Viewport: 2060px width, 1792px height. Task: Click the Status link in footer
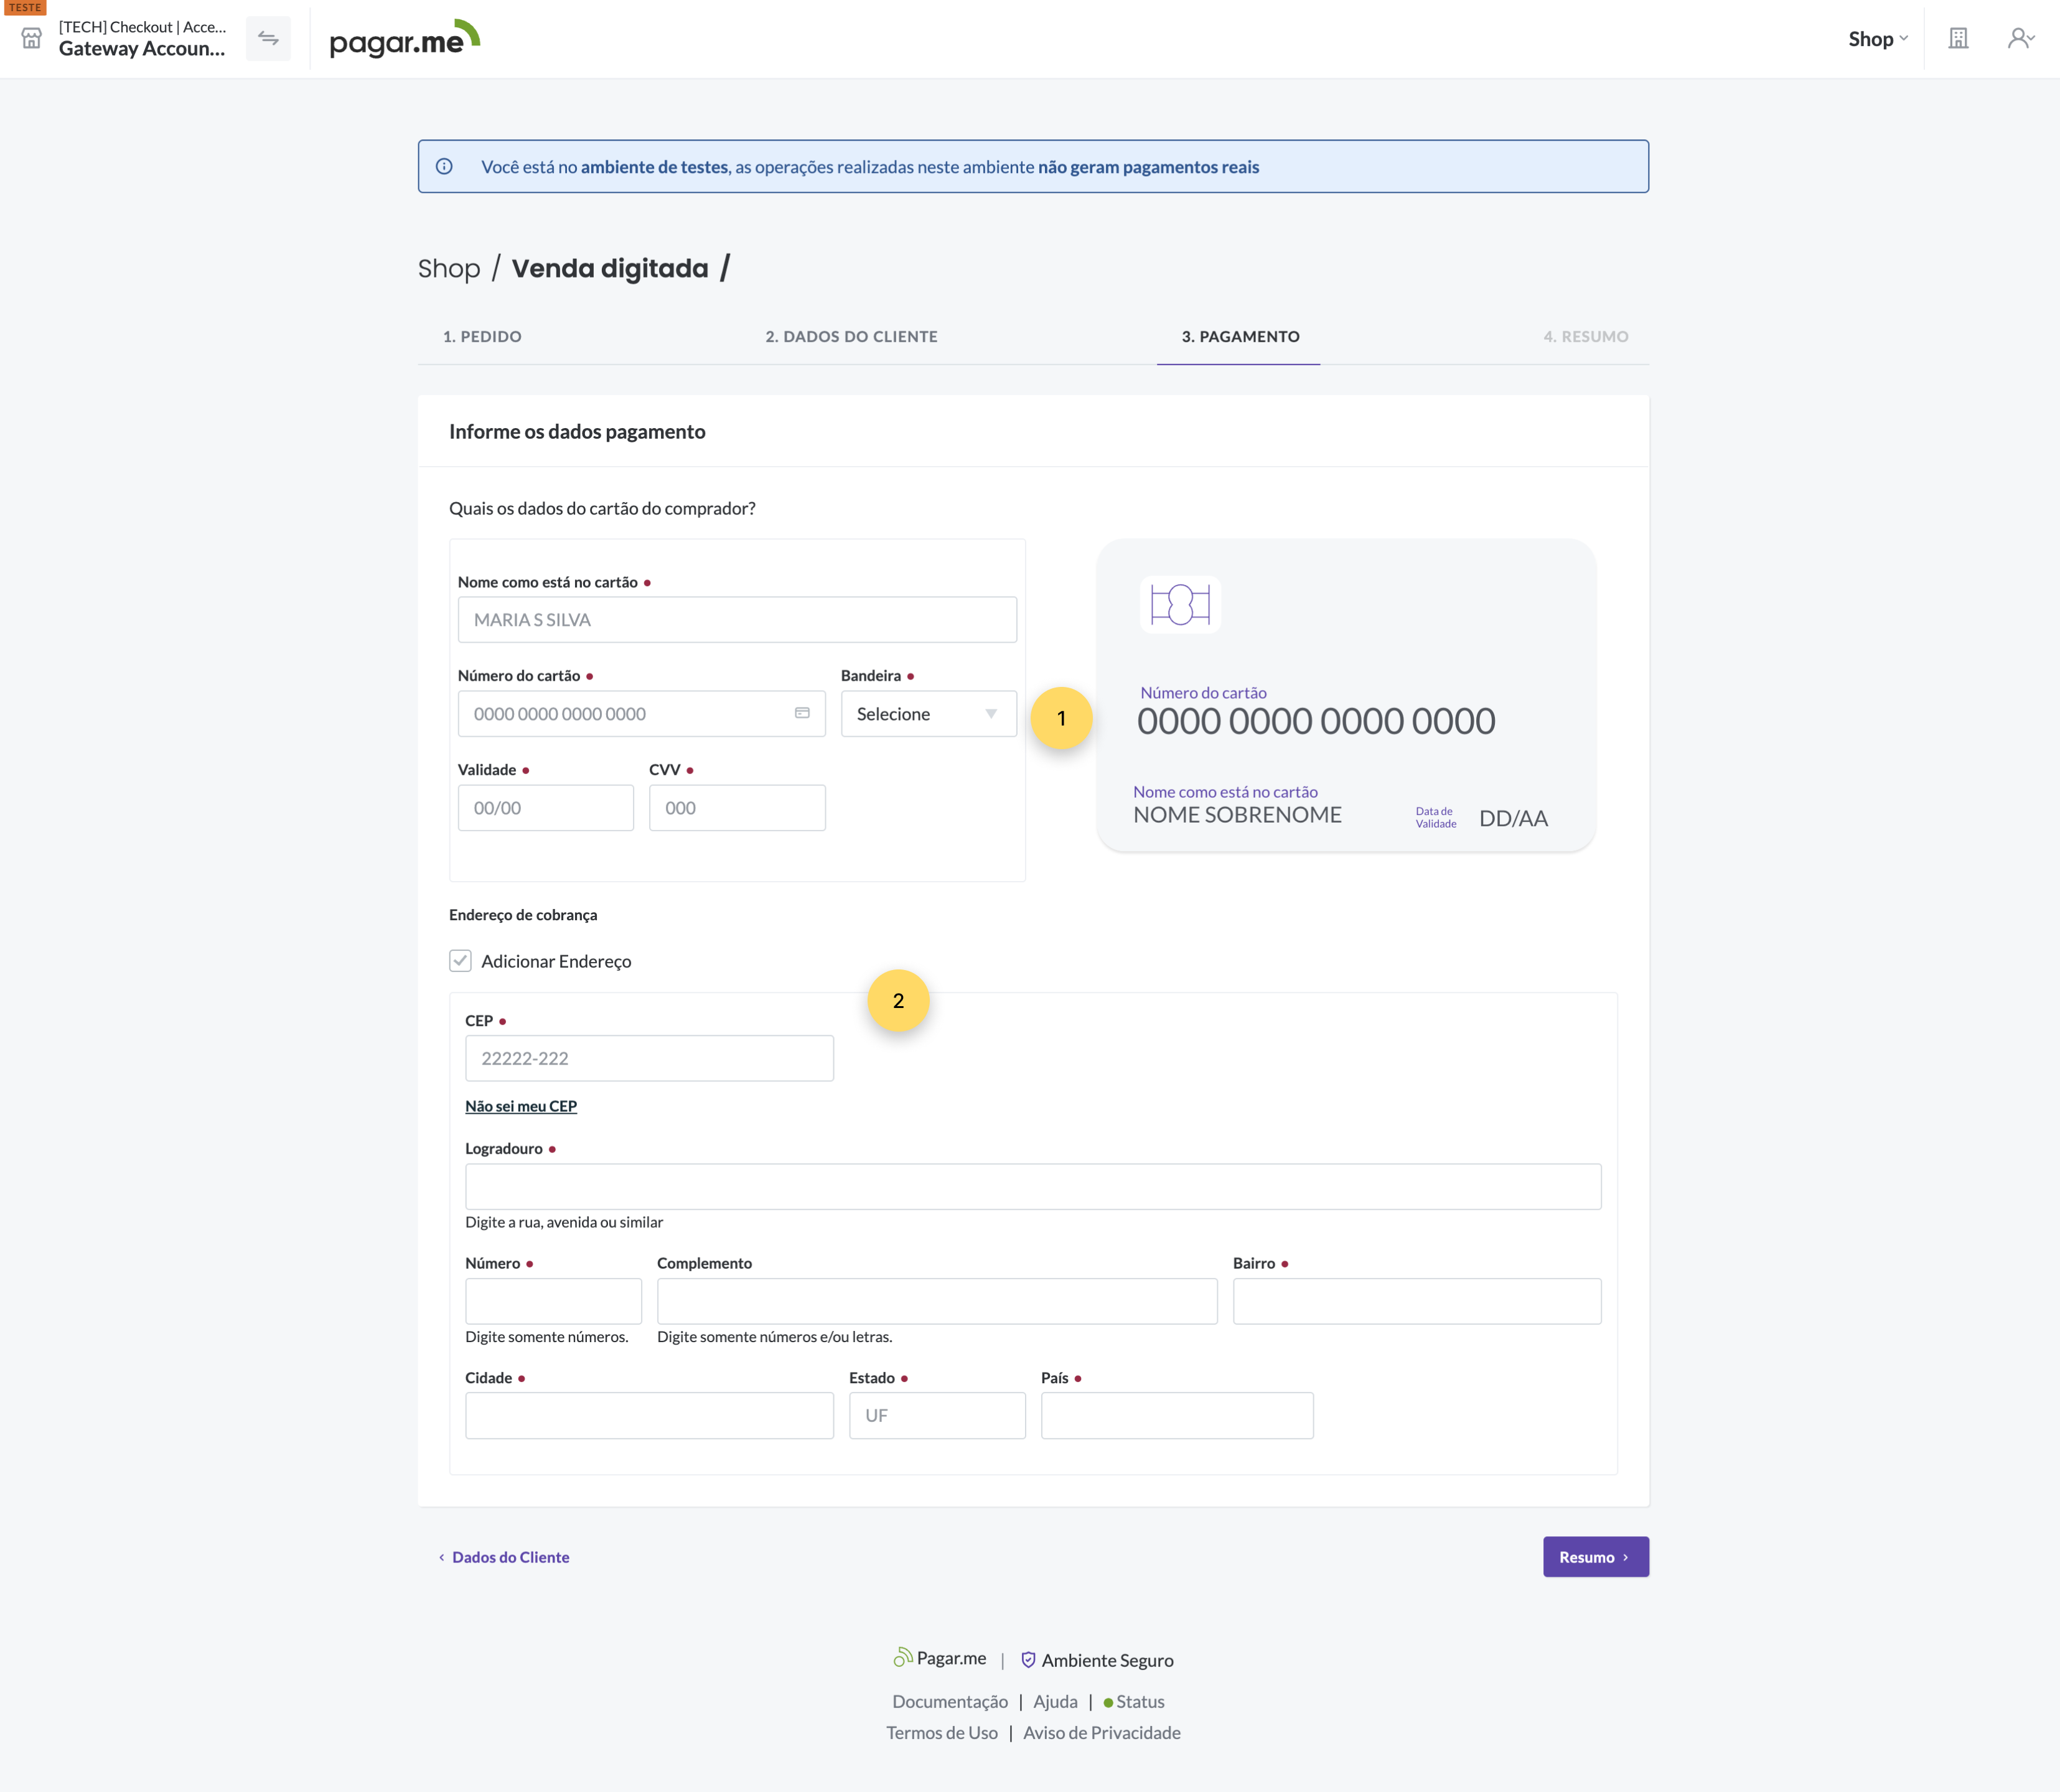pos(1139,1702)
